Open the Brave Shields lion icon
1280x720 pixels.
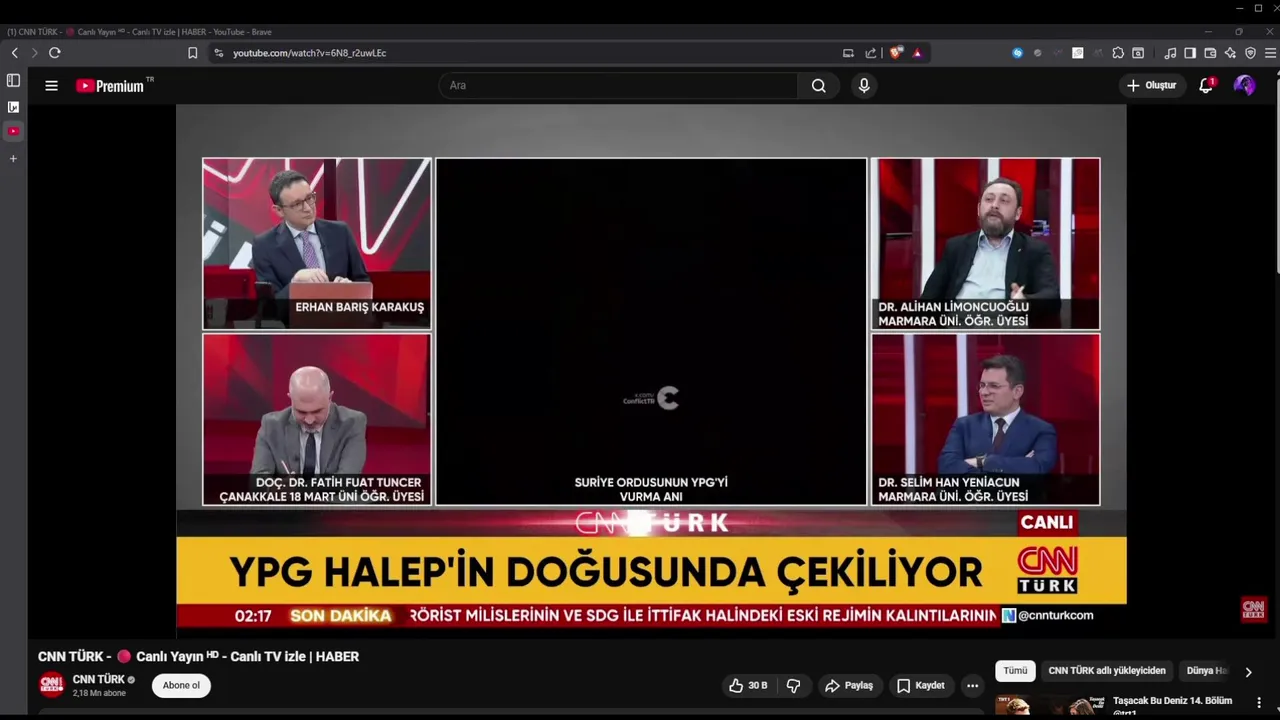(x=896, y=53)
